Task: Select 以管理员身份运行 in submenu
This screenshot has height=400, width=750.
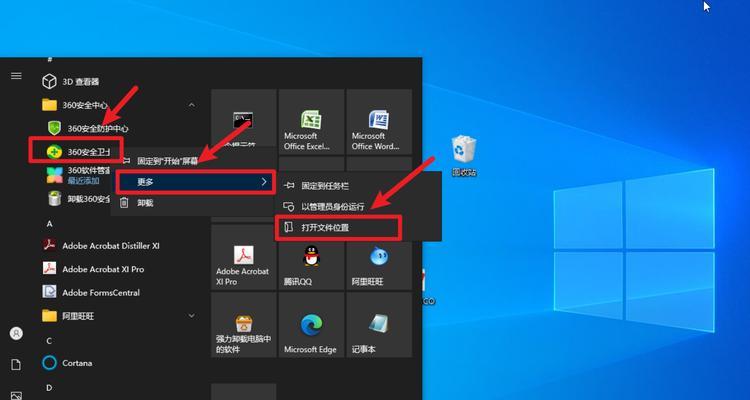Action: (357, 207)
